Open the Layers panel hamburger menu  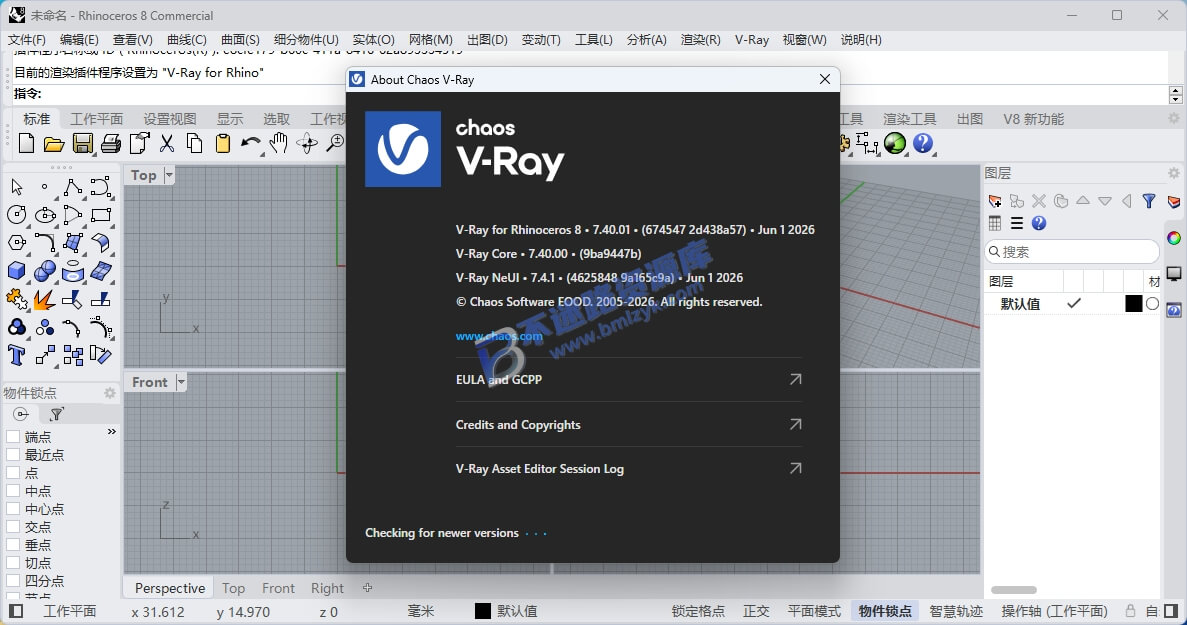pos(1017,223)
